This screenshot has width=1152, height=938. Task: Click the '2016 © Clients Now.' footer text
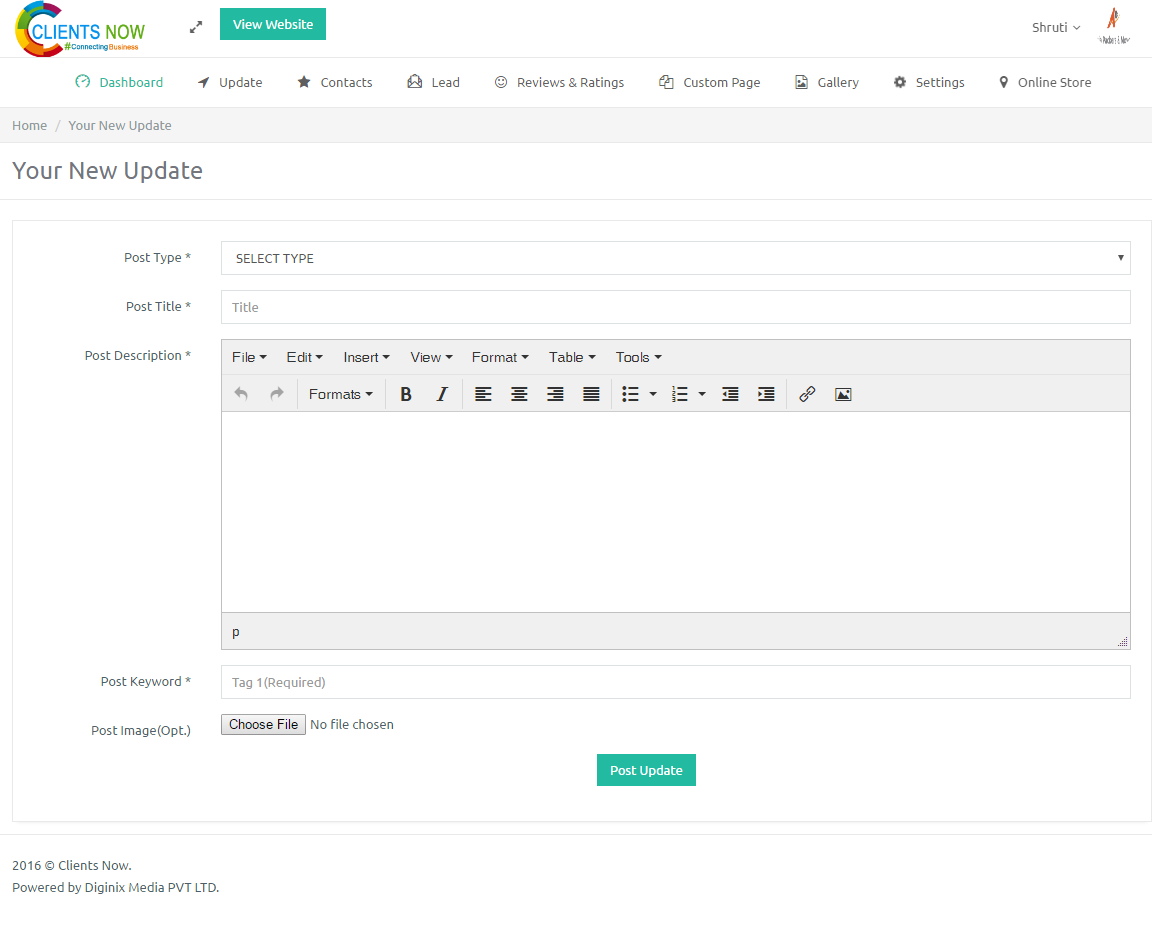pos(72,865)
